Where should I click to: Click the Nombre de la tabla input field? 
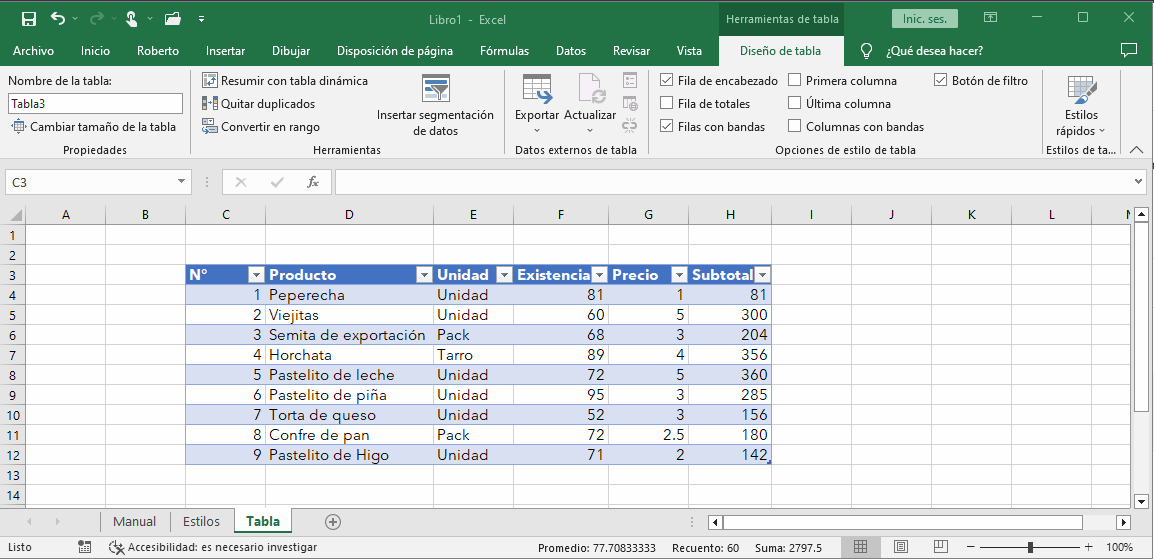pos(96,104)
